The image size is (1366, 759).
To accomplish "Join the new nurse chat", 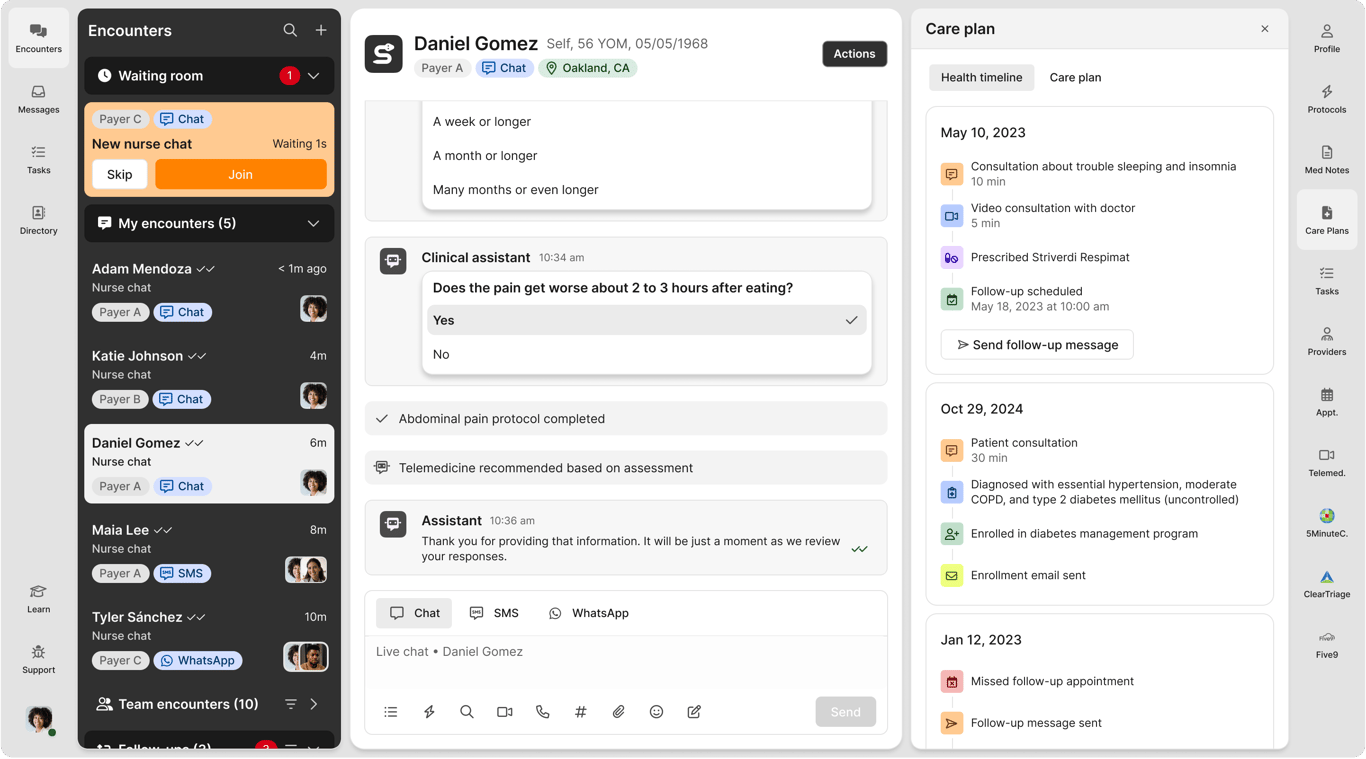I will [x=241, y=174].
